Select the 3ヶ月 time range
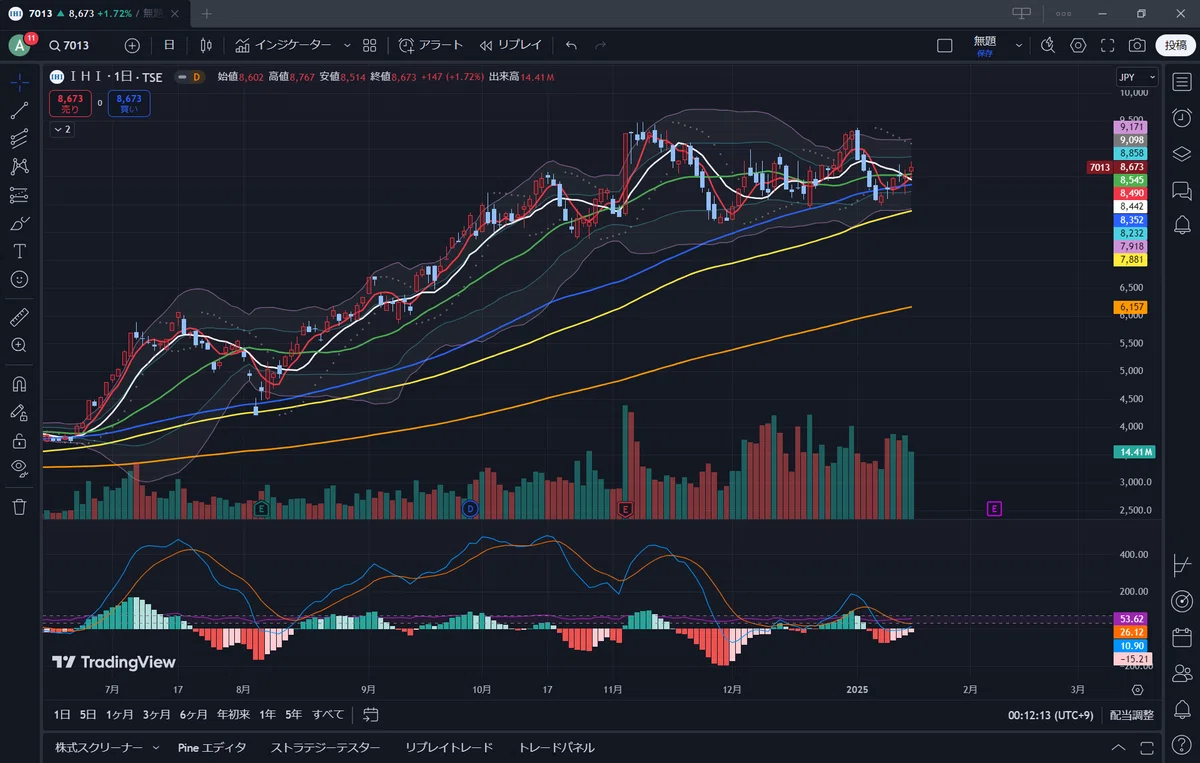 tap(157, 715)
